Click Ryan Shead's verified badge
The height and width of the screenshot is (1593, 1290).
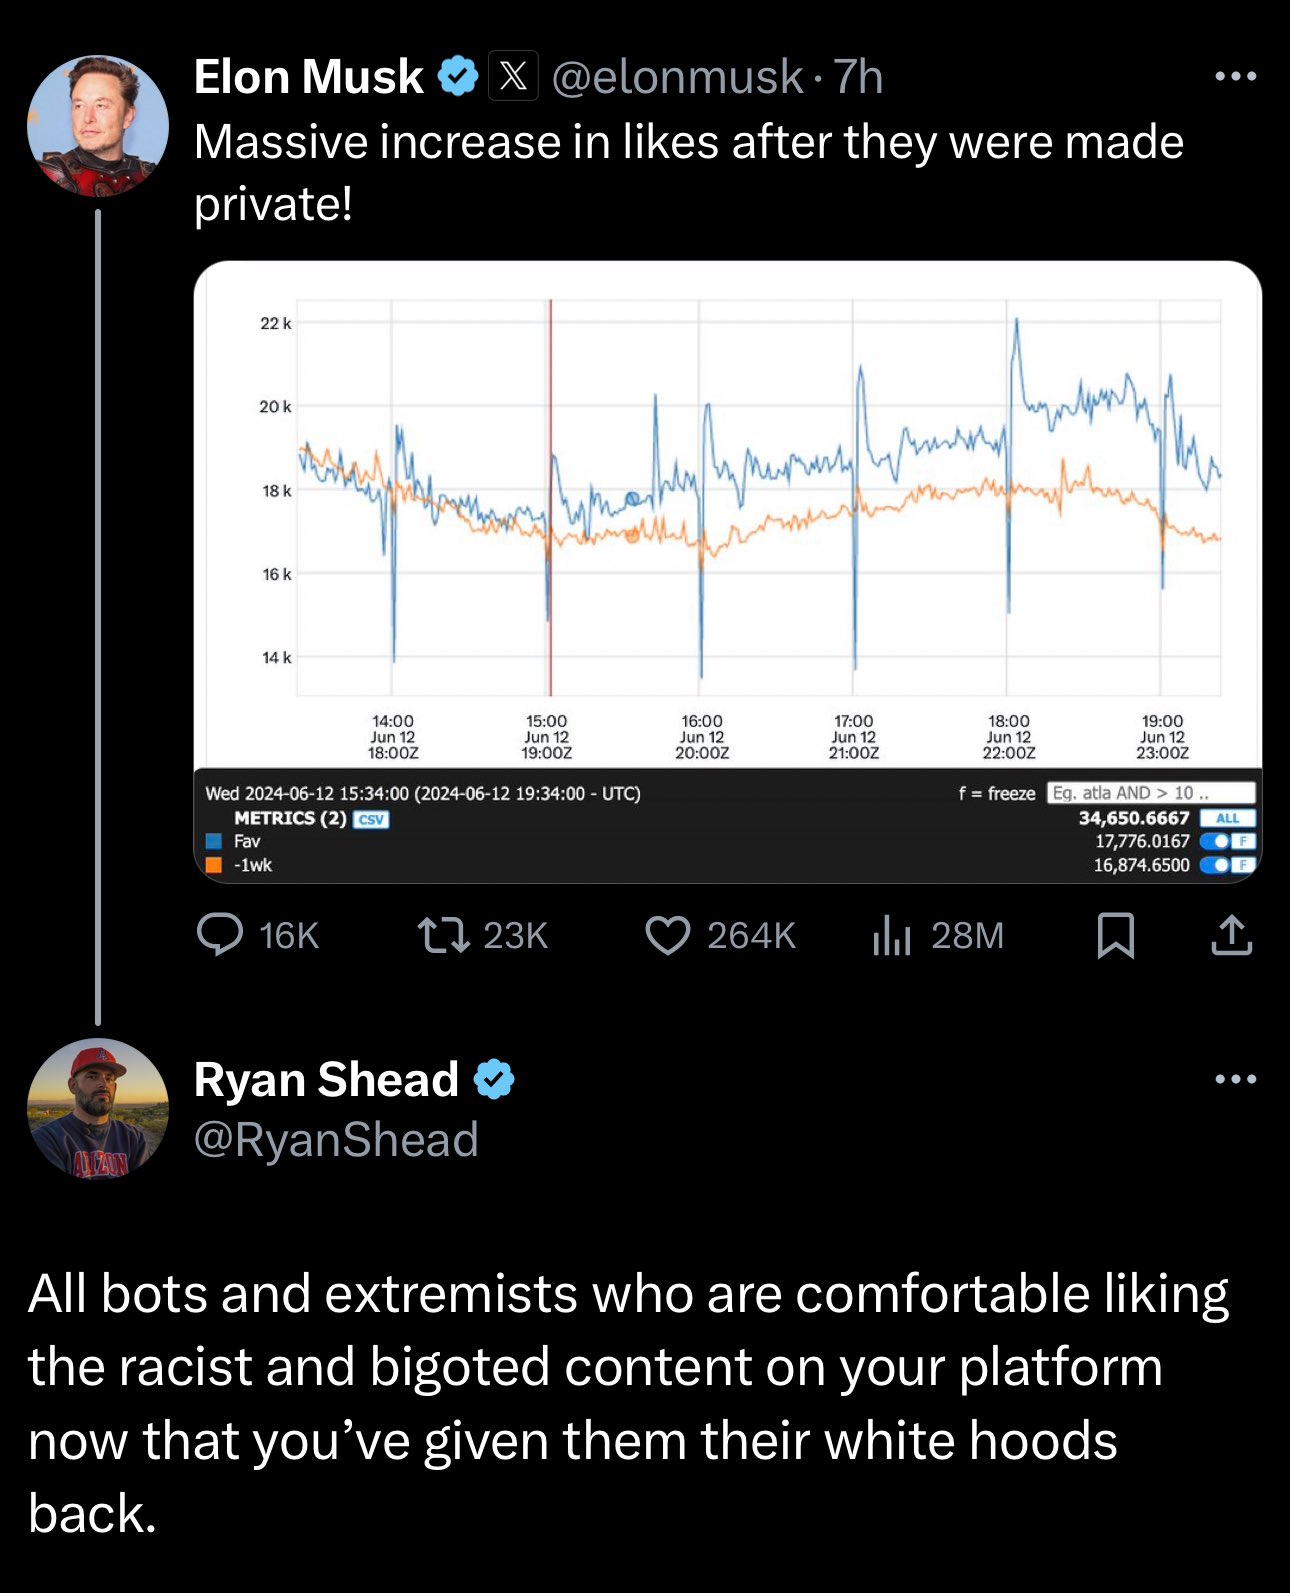click(494, 1080)
